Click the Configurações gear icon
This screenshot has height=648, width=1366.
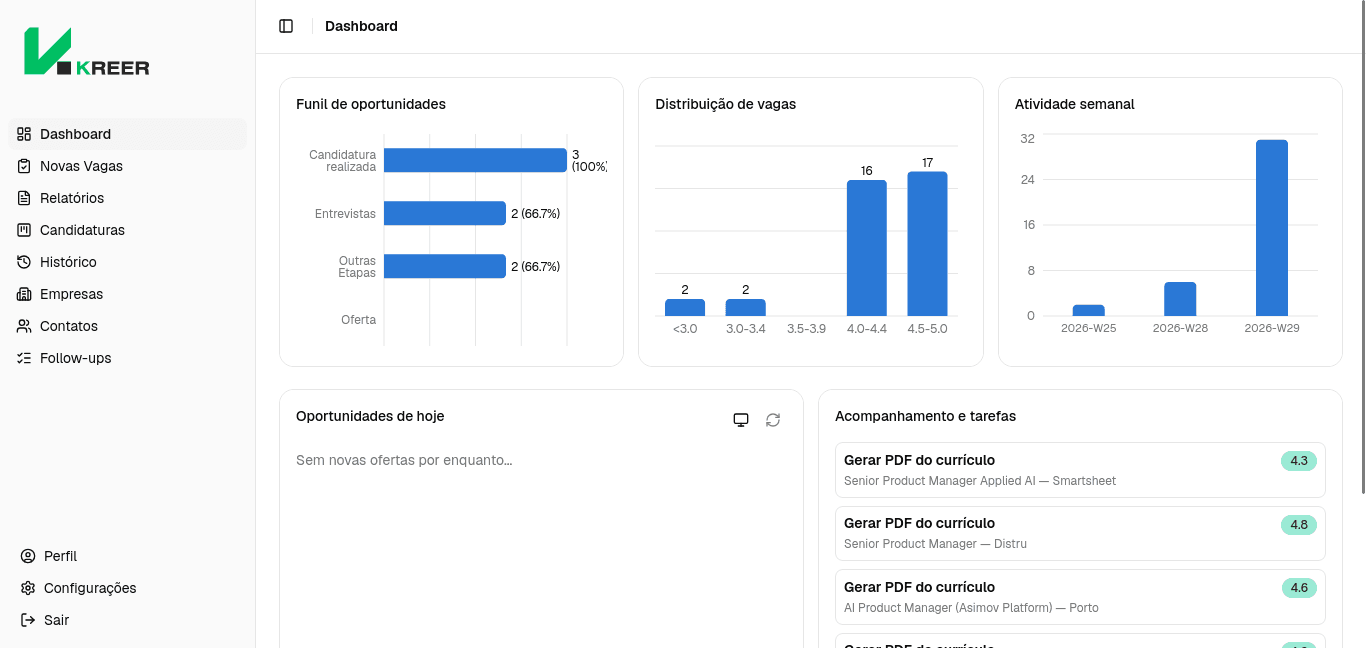tap(28, 588)
